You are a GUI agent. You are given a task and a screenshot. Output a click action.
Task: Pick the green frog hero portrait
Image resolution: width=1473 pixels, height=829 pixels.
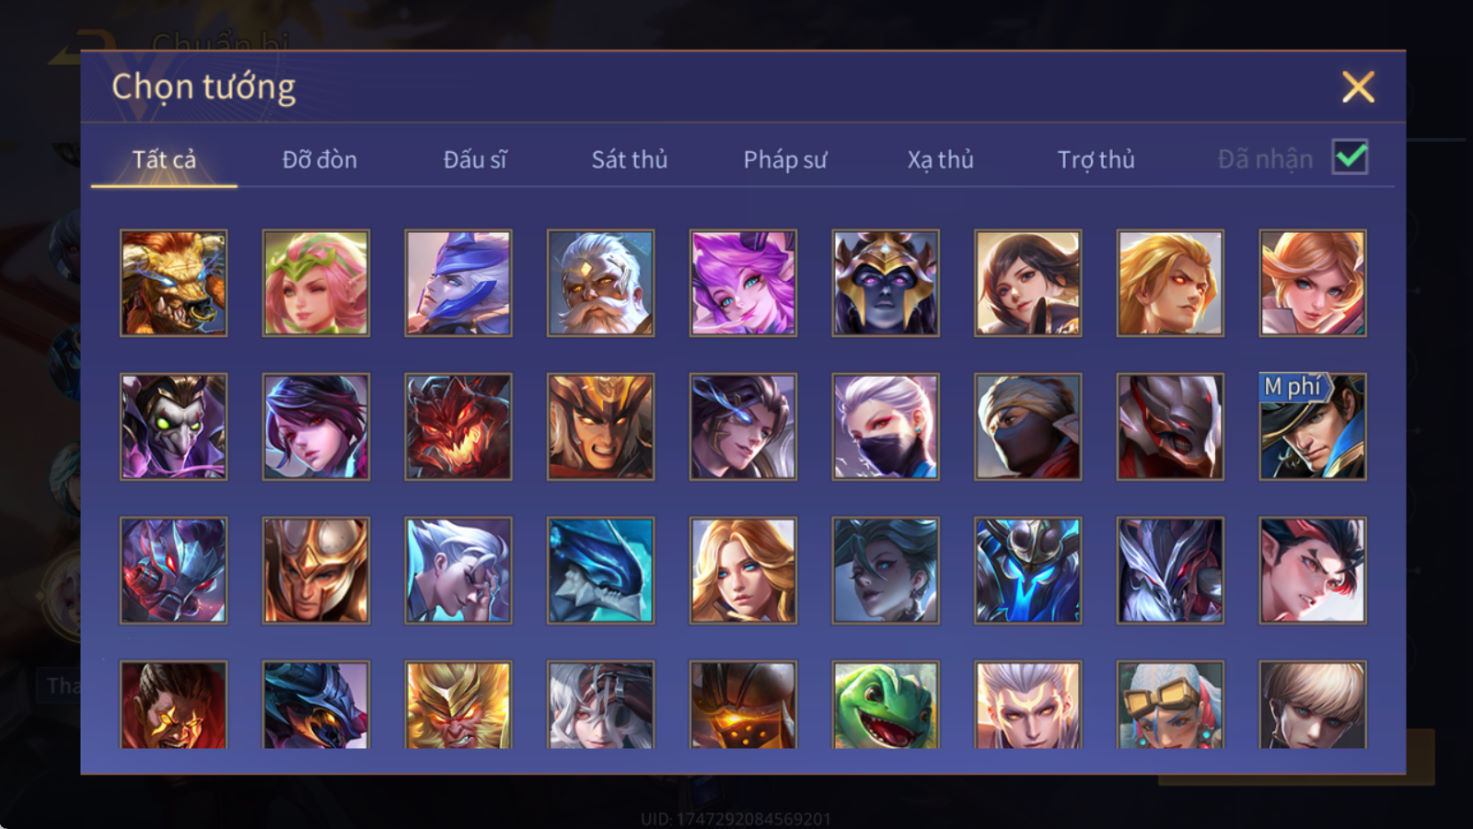click(886, 704)
